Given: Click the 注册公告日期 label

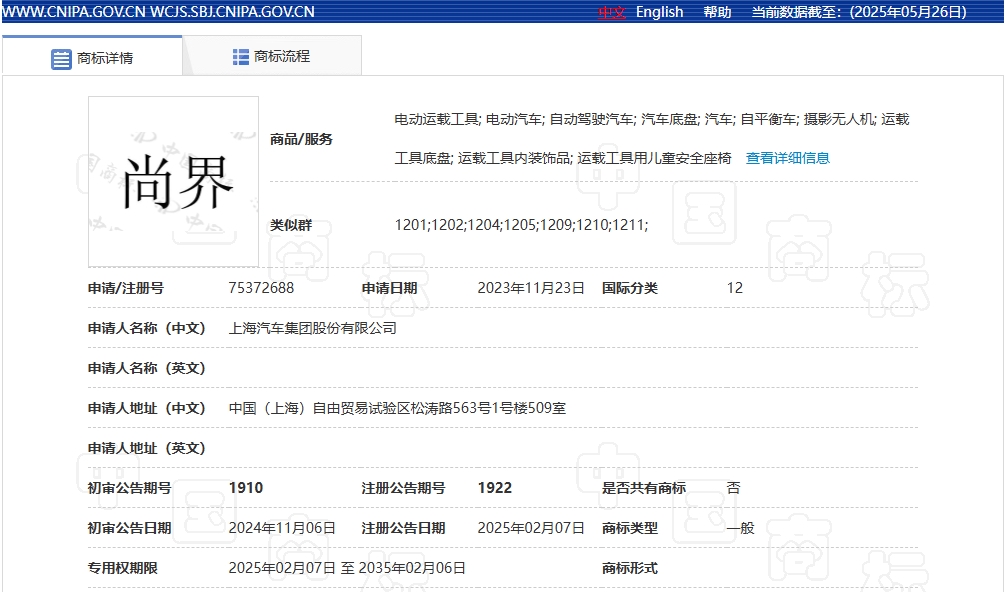Looking at the screenshot, I should click(403, 528).
